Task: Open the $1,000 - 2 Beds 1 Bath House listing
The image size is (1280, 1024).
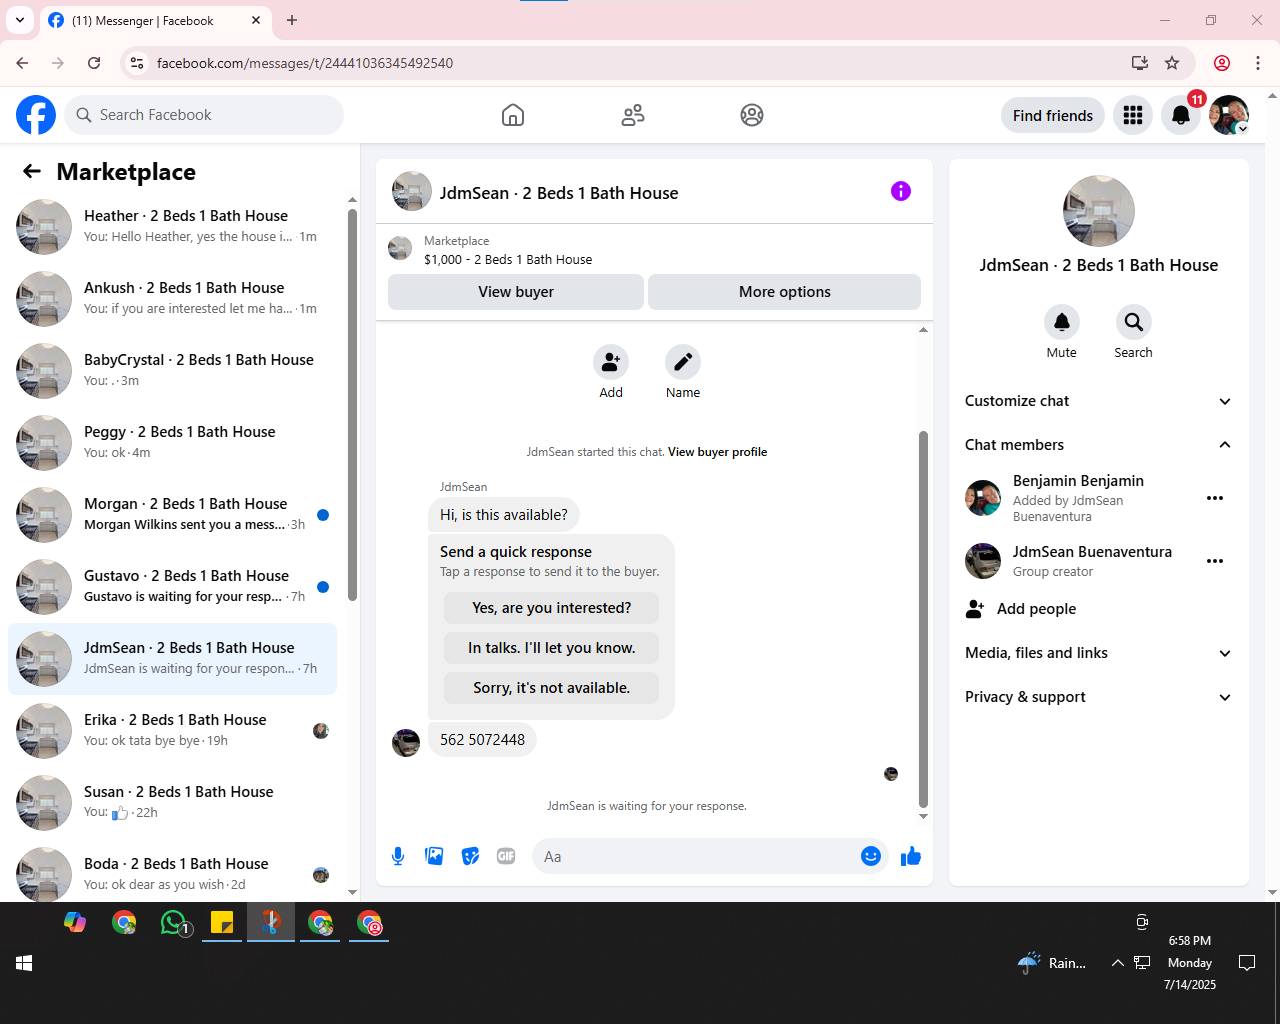Action: [x=508, y=259]
